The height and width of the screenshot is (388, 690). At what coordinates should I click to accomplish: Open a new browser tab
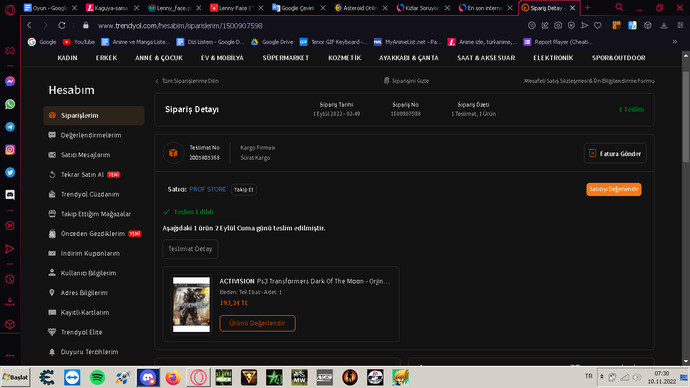(x=587, y=7)
